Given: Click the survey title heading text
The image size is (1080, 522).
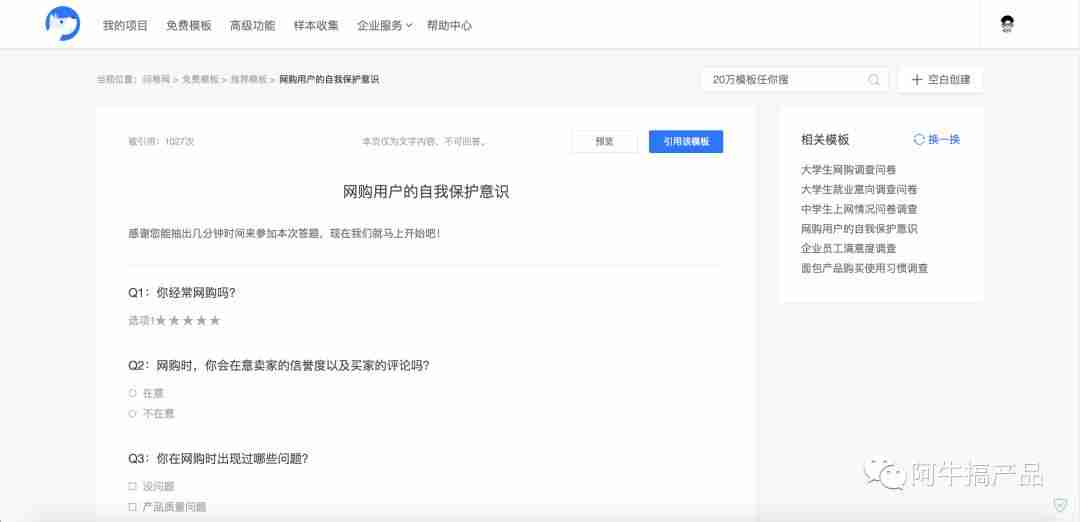Looking at the screenshot, I should (426, 191).
